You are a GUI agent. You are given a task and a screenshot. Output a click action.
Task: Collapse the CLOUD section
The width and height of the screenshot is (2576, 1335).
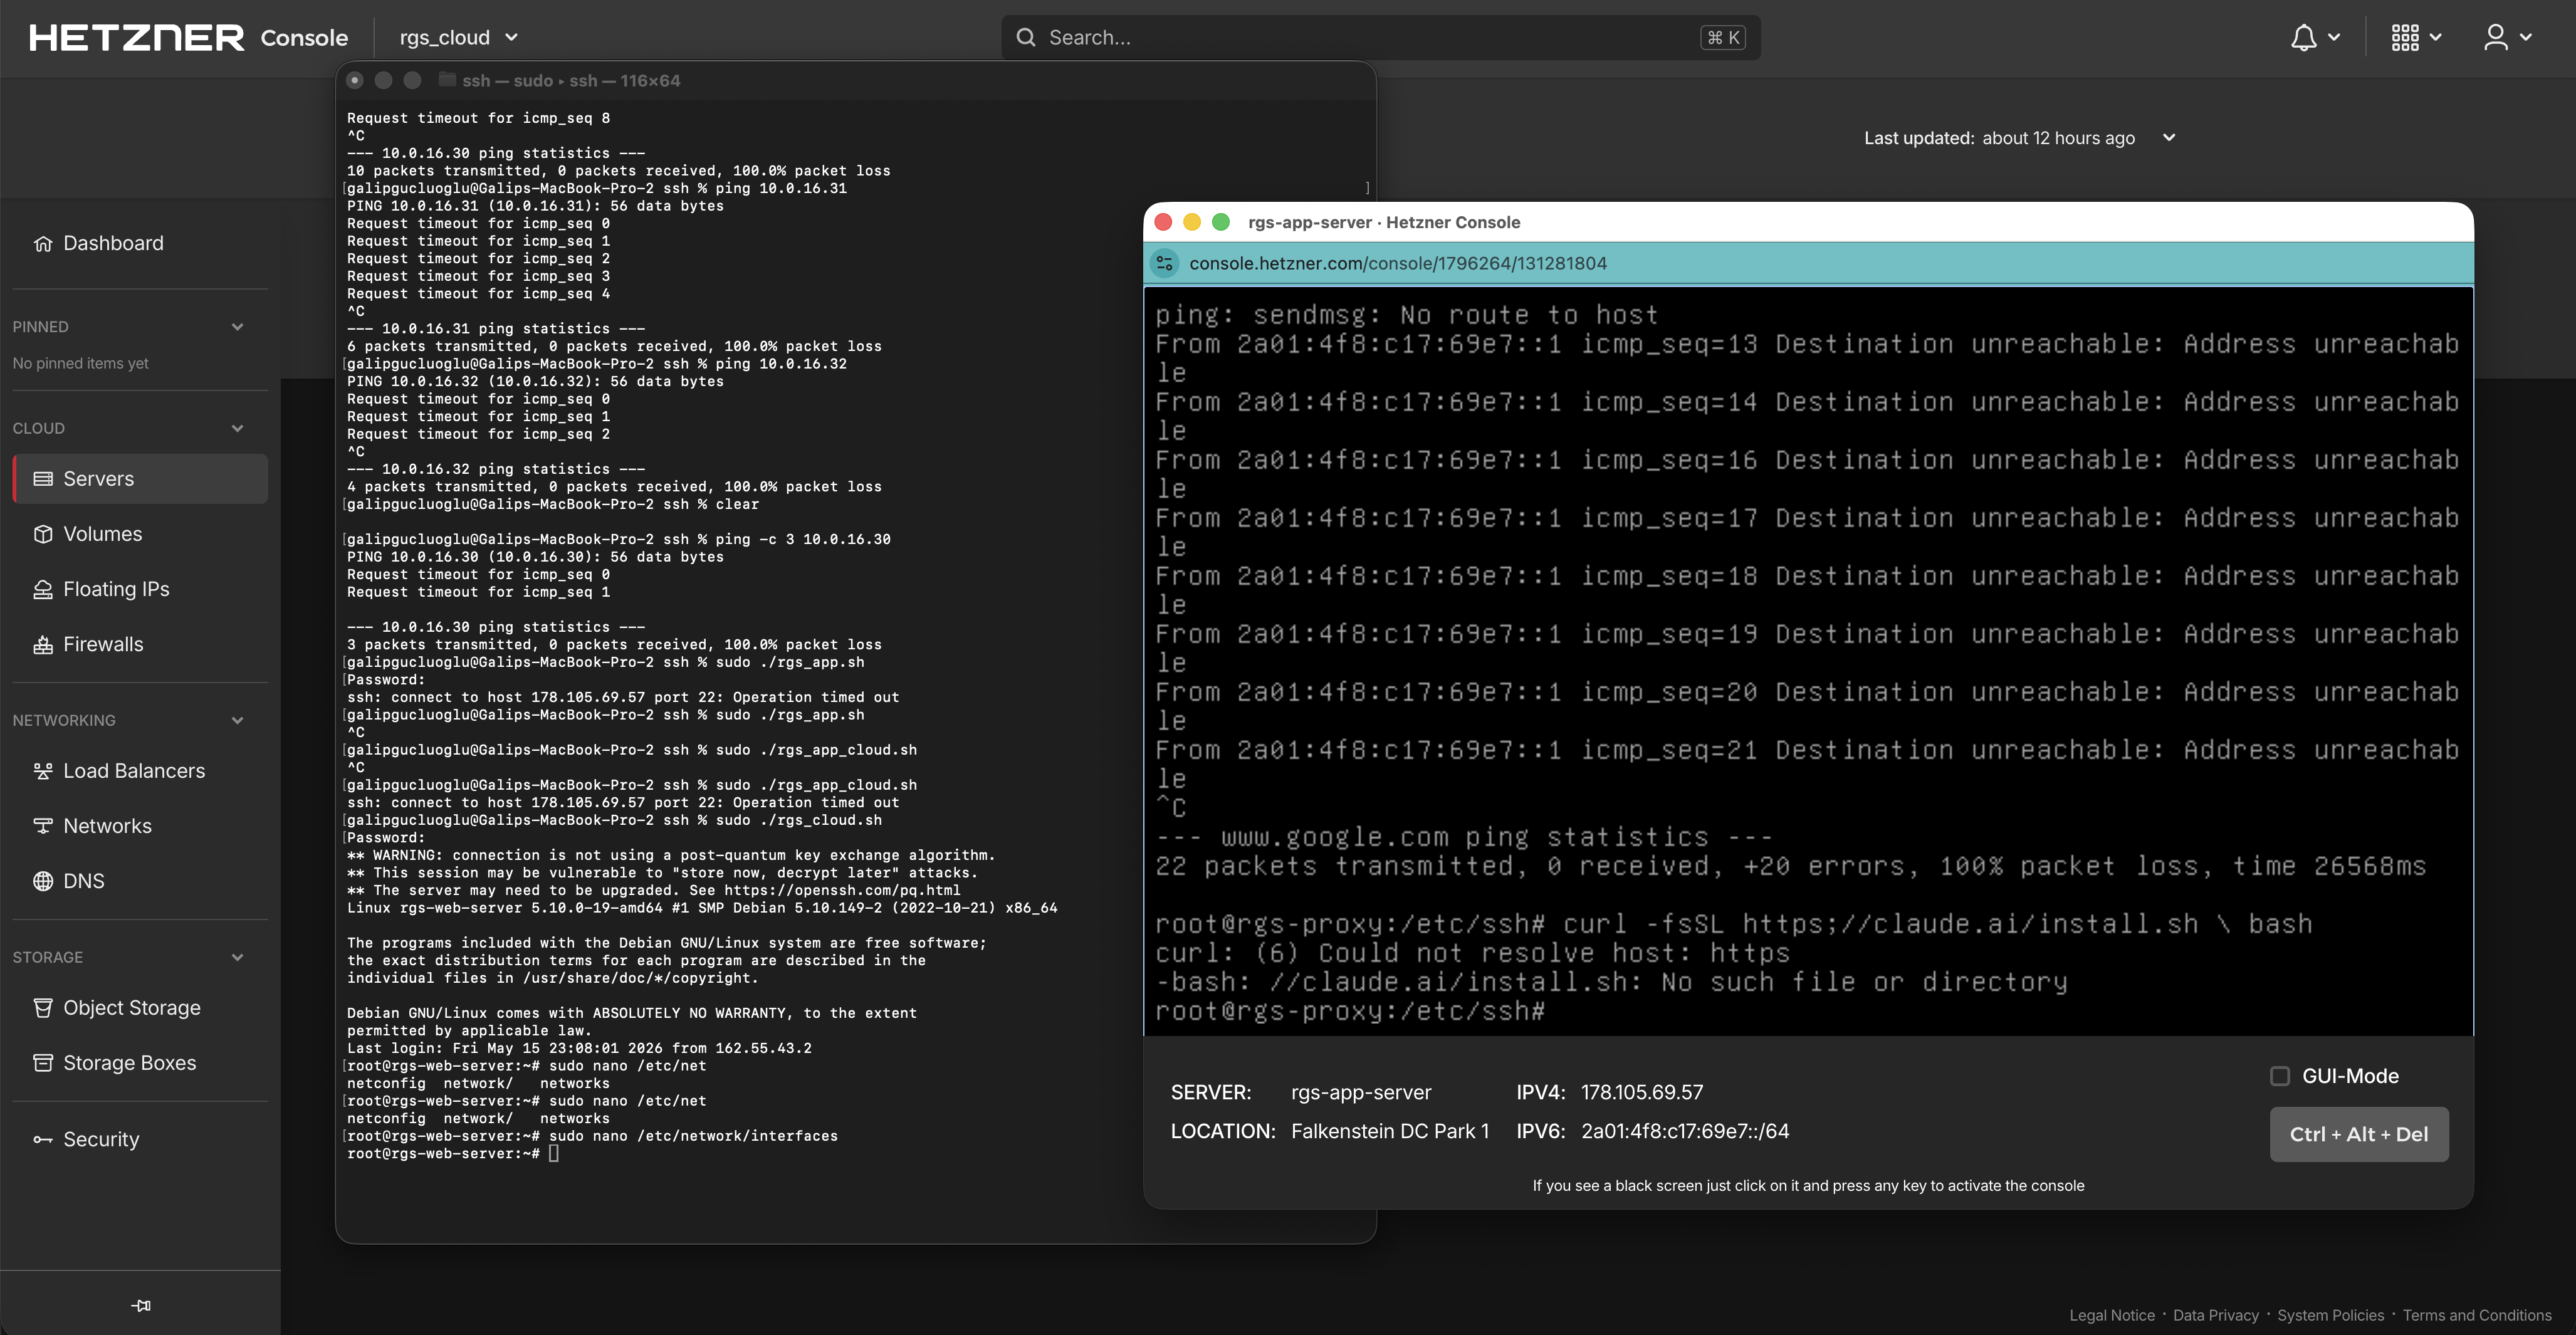237,428
